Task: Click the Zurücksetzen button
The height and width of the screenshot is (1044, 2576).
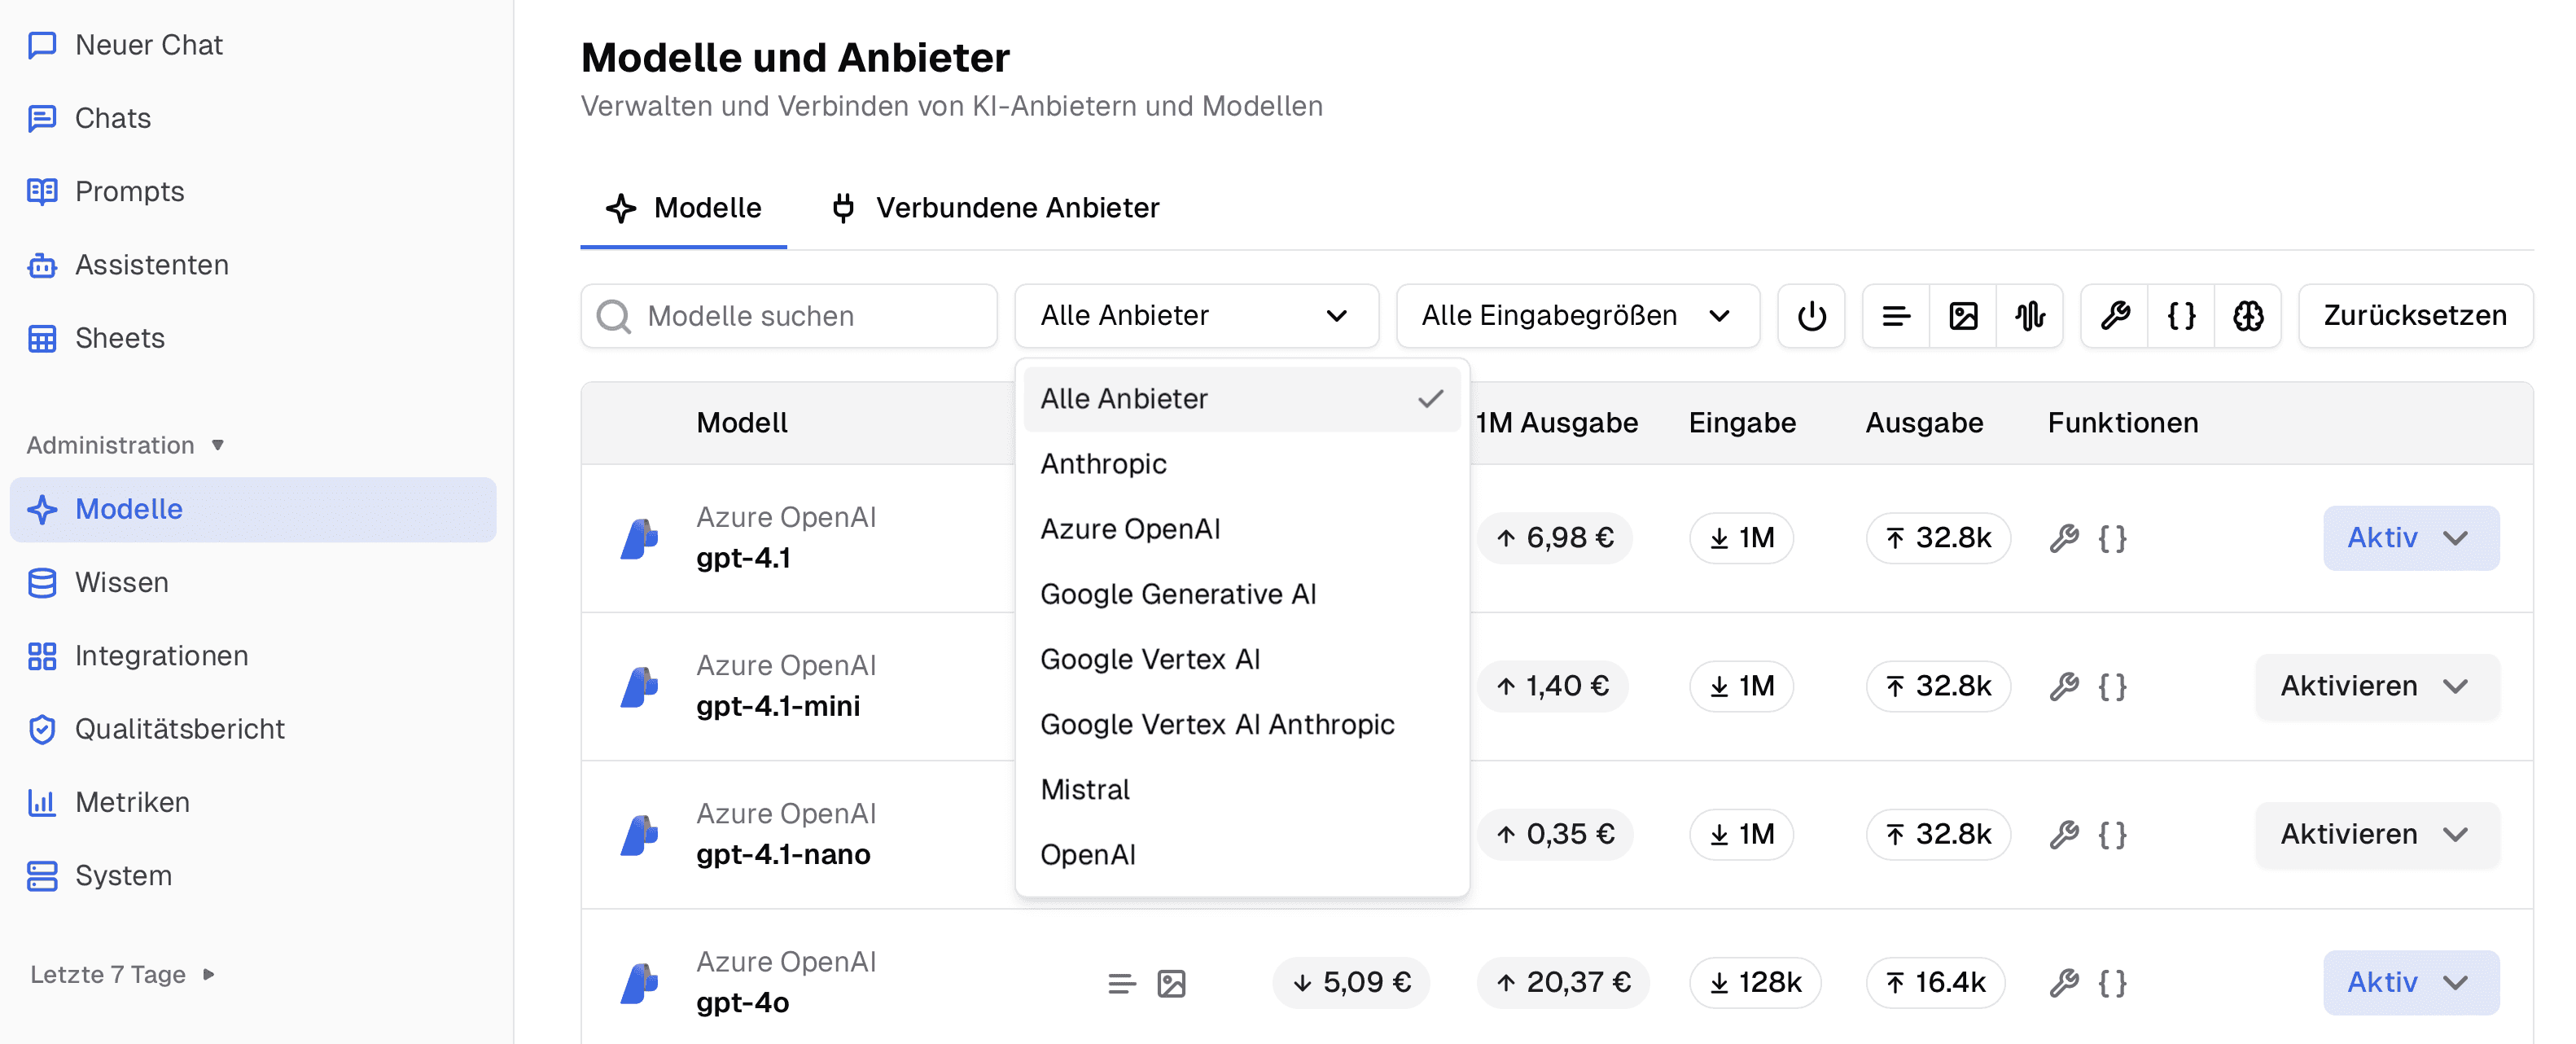Action: pos(2414,316)
